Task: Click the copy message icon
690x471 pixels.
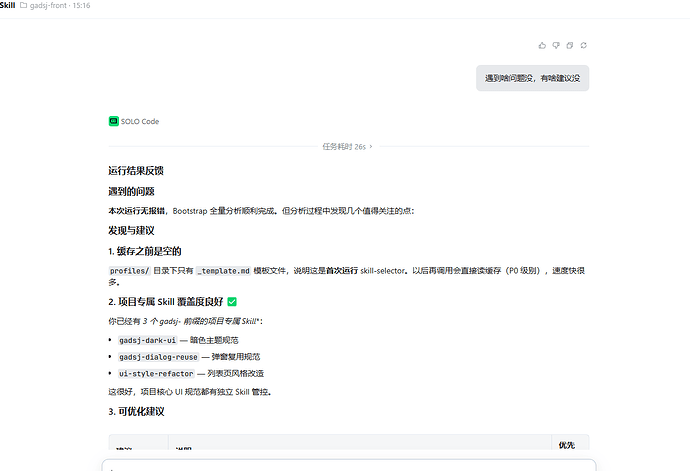Action: tap(570, 45)
